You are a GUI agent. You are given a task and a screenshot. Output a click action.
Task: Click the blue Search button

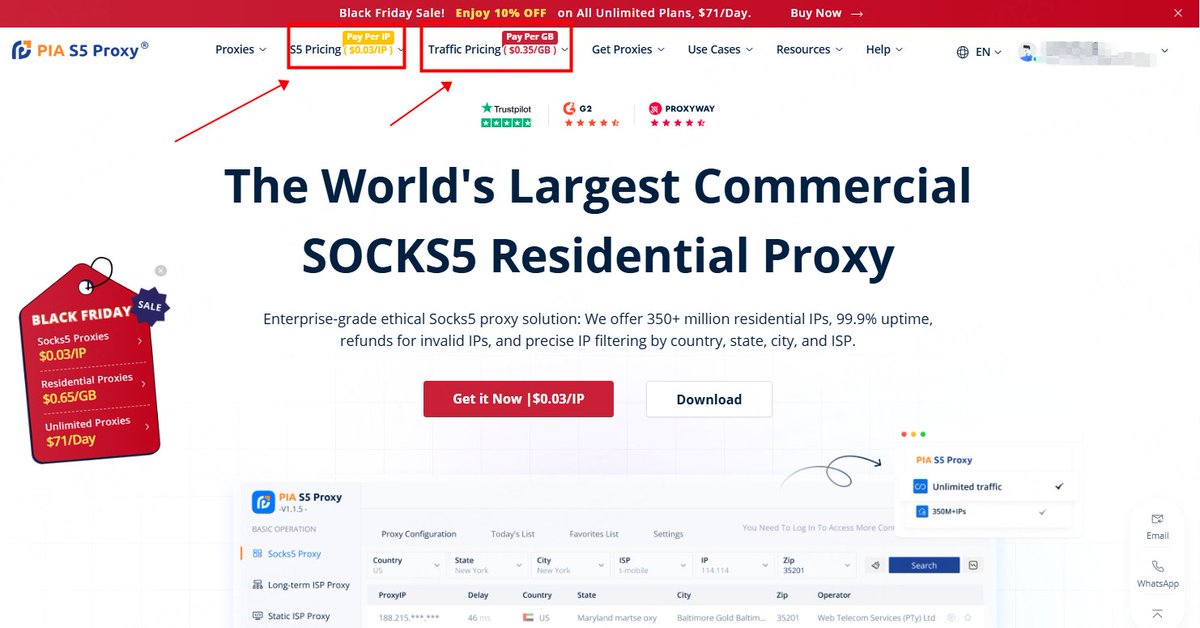point(923,565)
